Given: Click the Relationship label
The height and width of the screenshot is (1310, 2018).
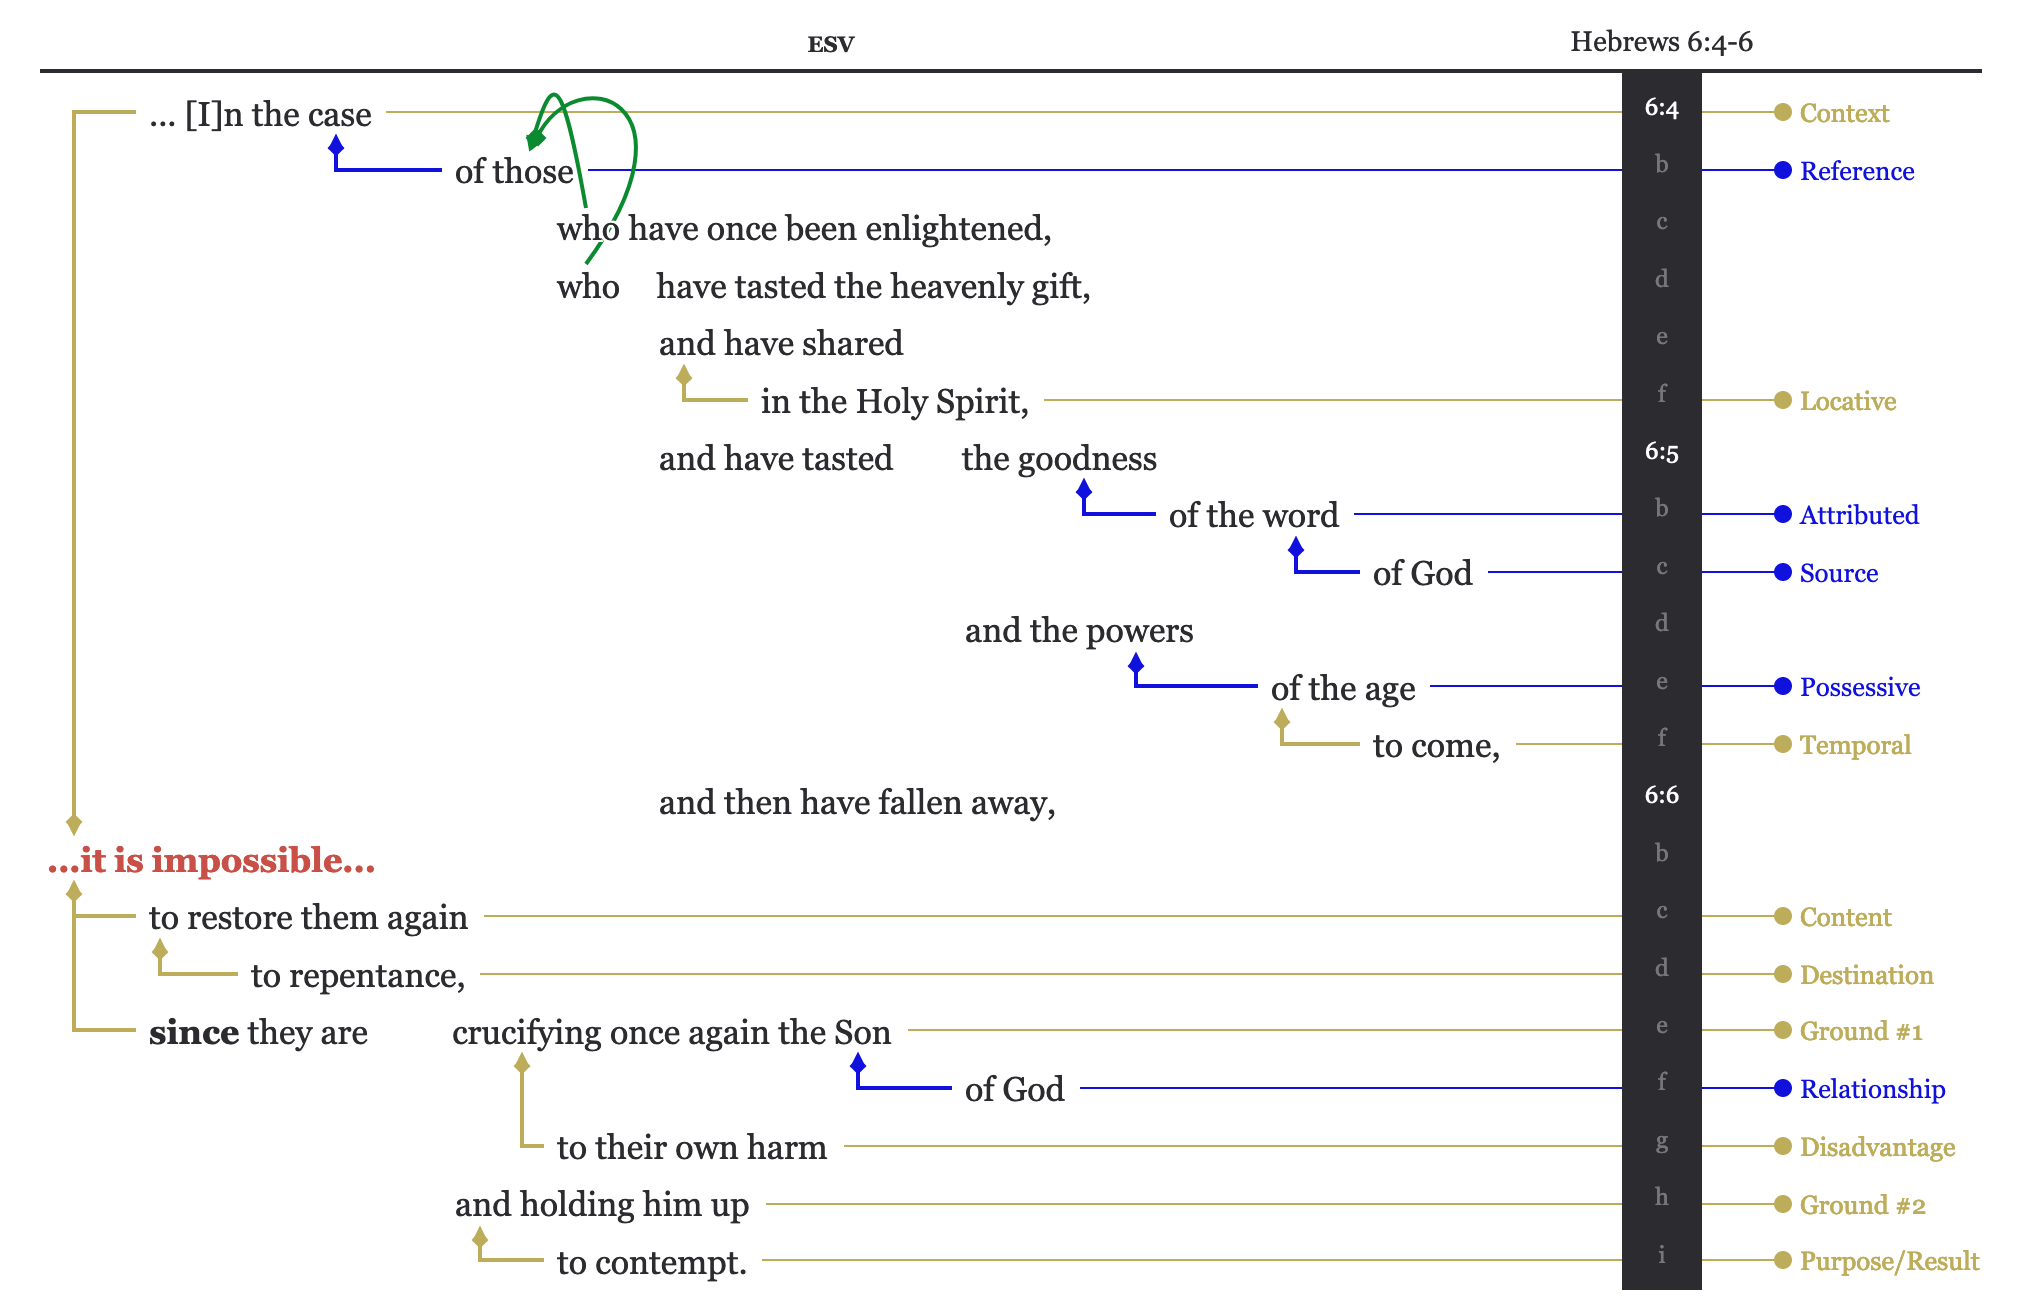Looking at the screenshot, I should [x=1872, y=1089].
